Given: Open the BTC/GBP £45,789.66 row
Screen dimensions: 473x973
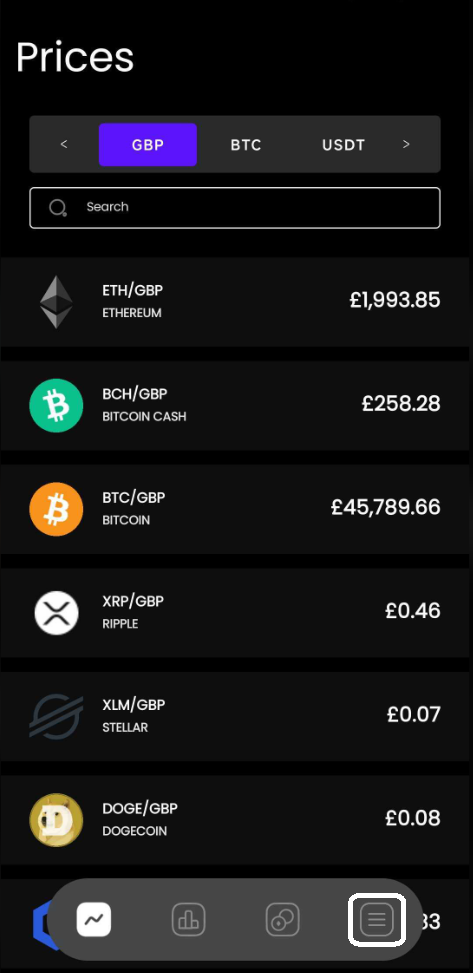Looking at the screenshot, I should pos(235,509).
